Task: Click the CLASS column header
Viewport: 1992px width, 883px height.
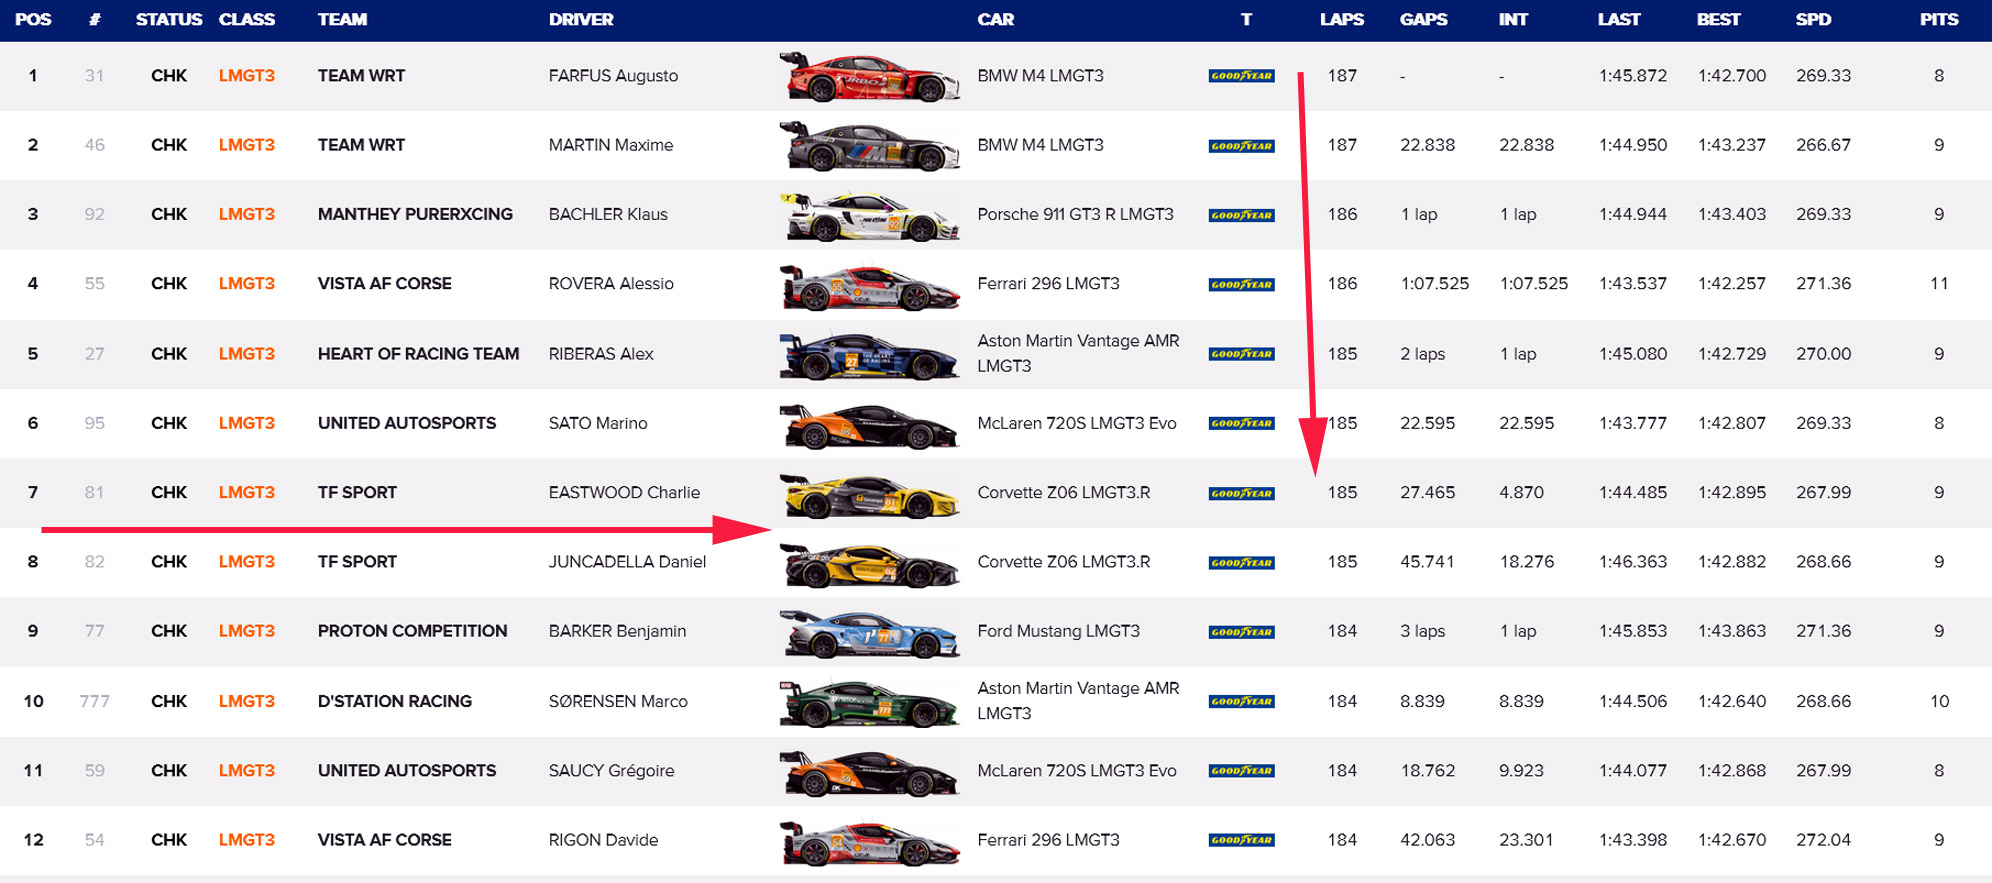Action: pyautogui.click(x=247, y=19)
